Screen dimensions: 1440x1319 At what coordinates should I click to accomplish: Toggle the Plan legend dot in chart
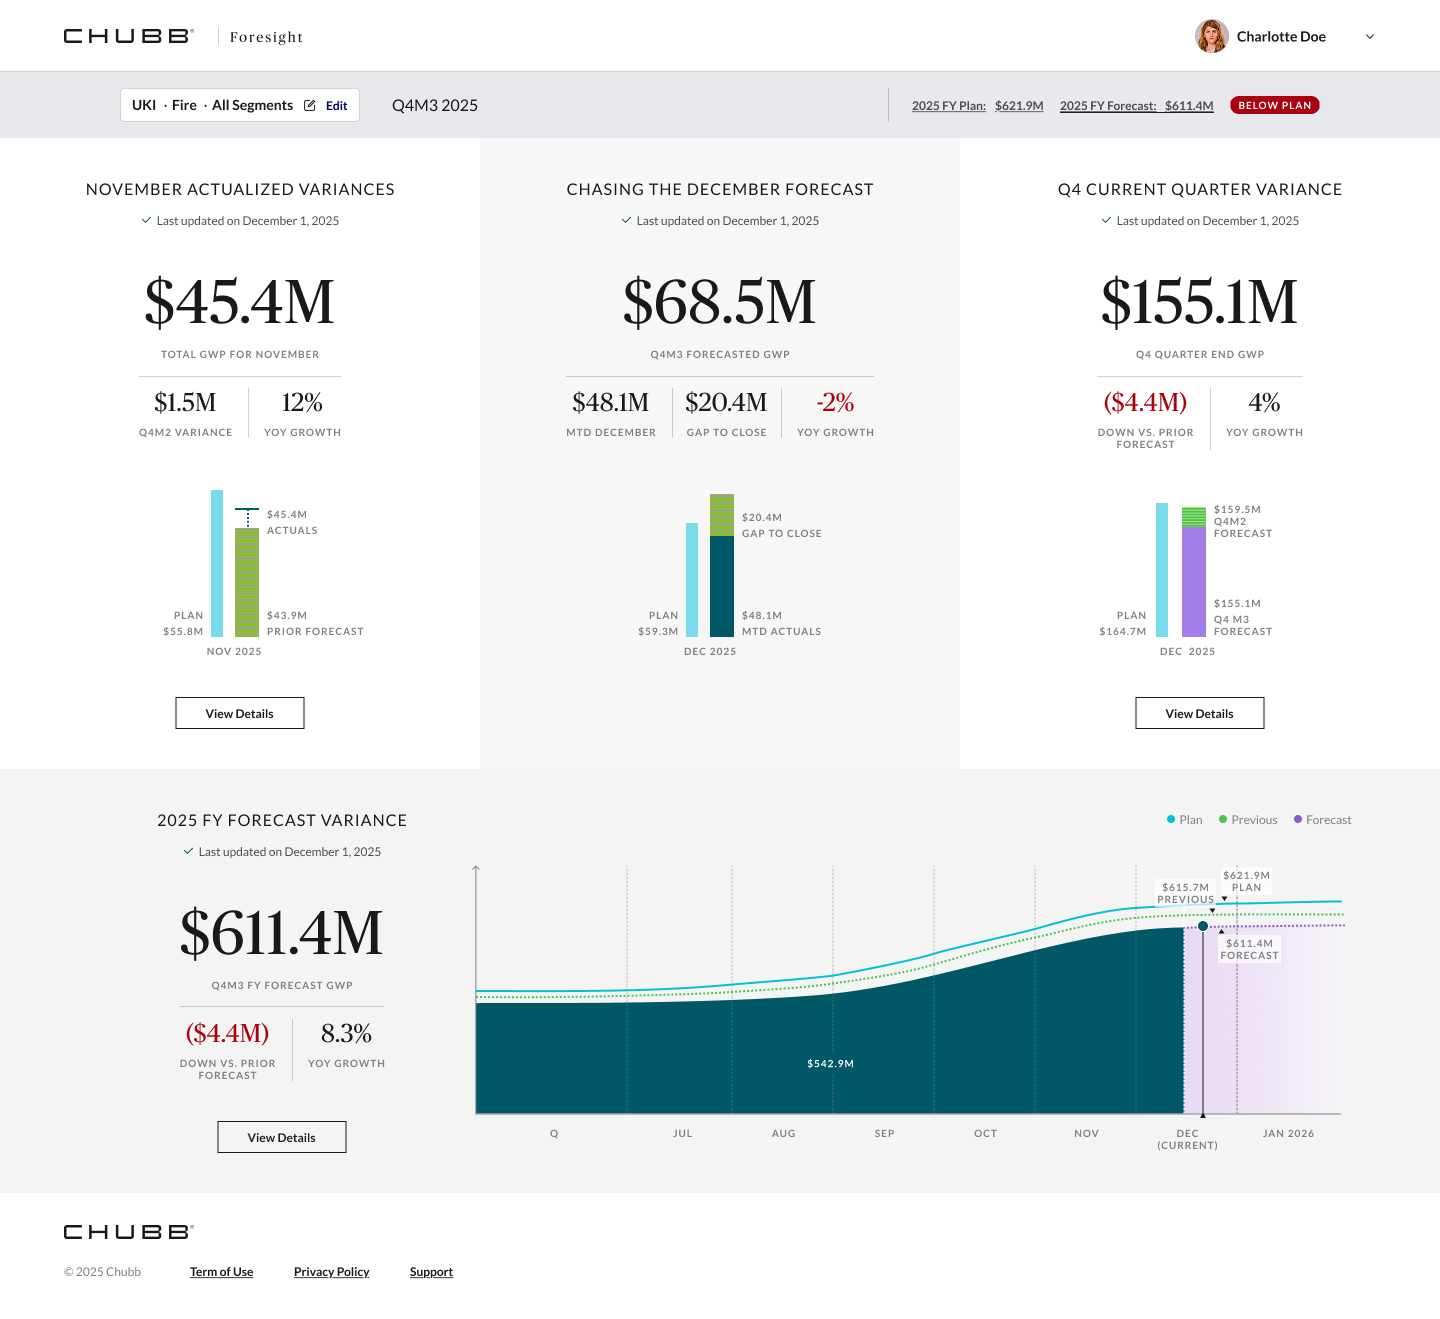(x=1171, y=819)
